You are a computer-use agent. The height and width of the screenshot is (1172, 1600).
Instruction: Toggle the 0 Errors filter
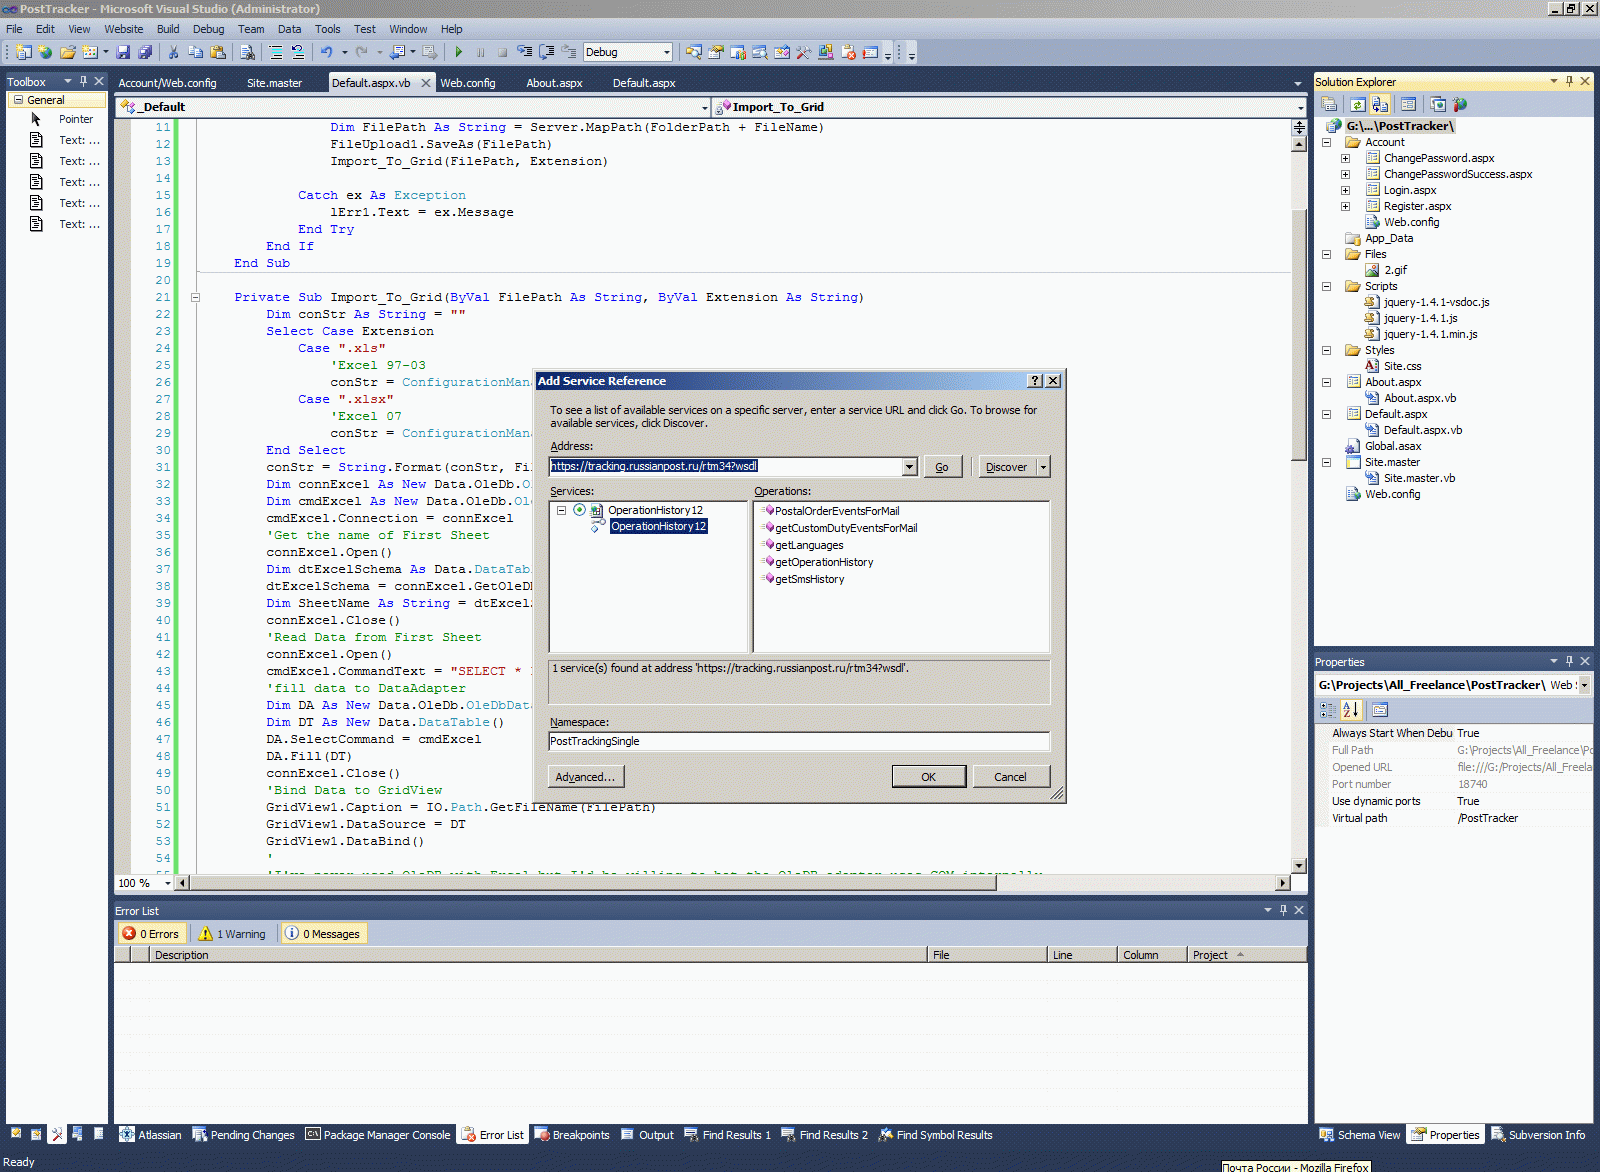pos(151,934)
